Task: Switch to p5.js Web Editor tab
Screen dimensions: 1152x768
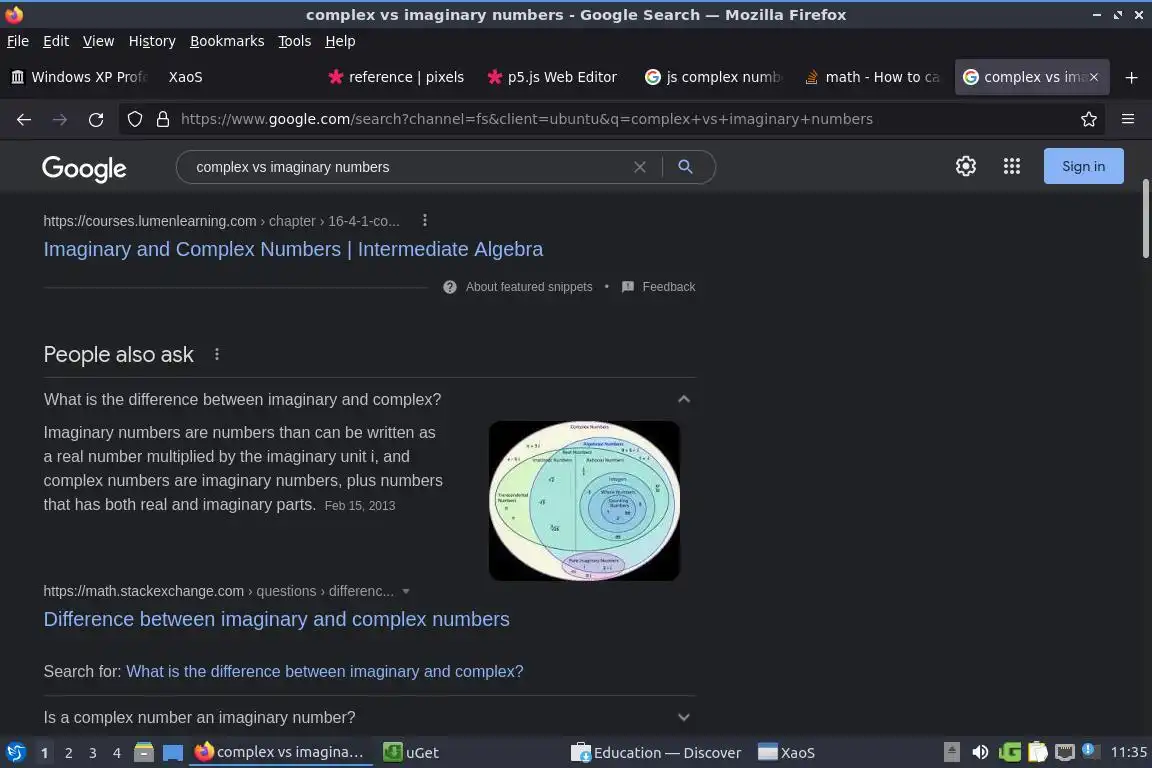Action: [x=554, y=77]
